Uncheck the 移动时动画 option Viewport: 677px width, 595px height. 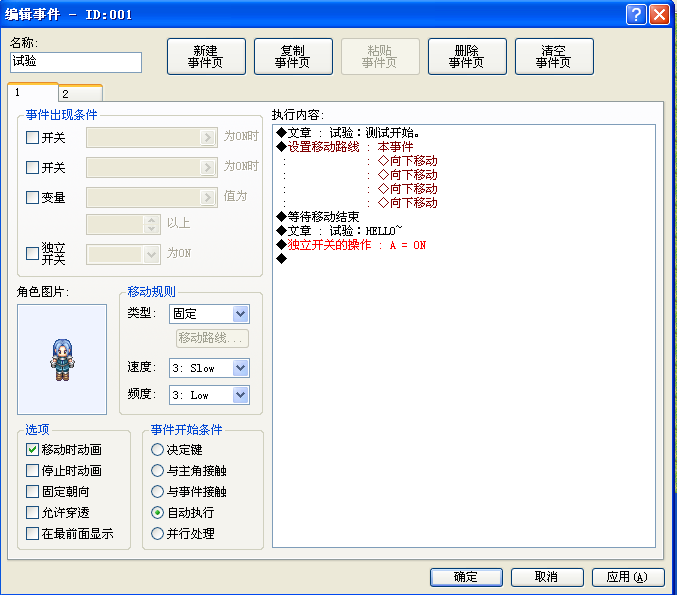[x=32, y=449]
